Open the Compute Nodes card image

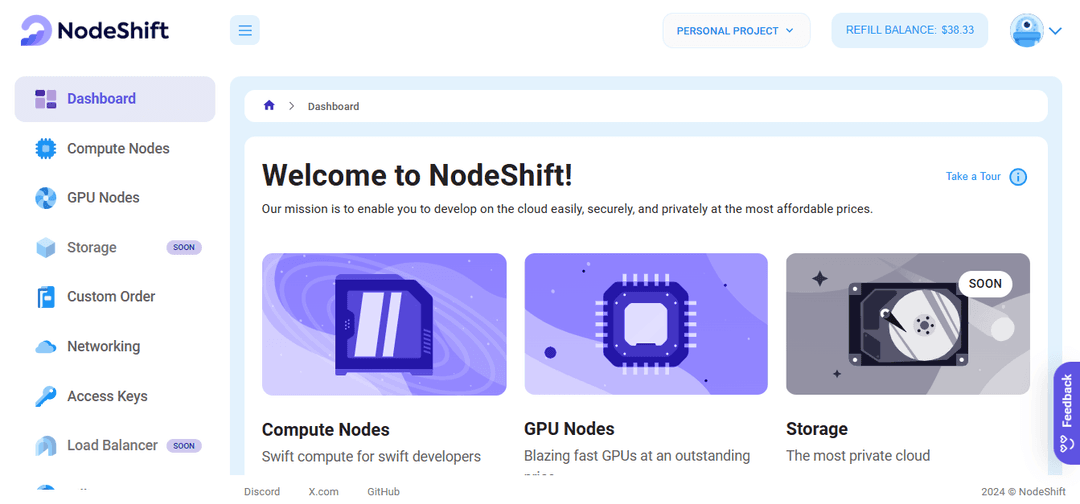point(384,324)
